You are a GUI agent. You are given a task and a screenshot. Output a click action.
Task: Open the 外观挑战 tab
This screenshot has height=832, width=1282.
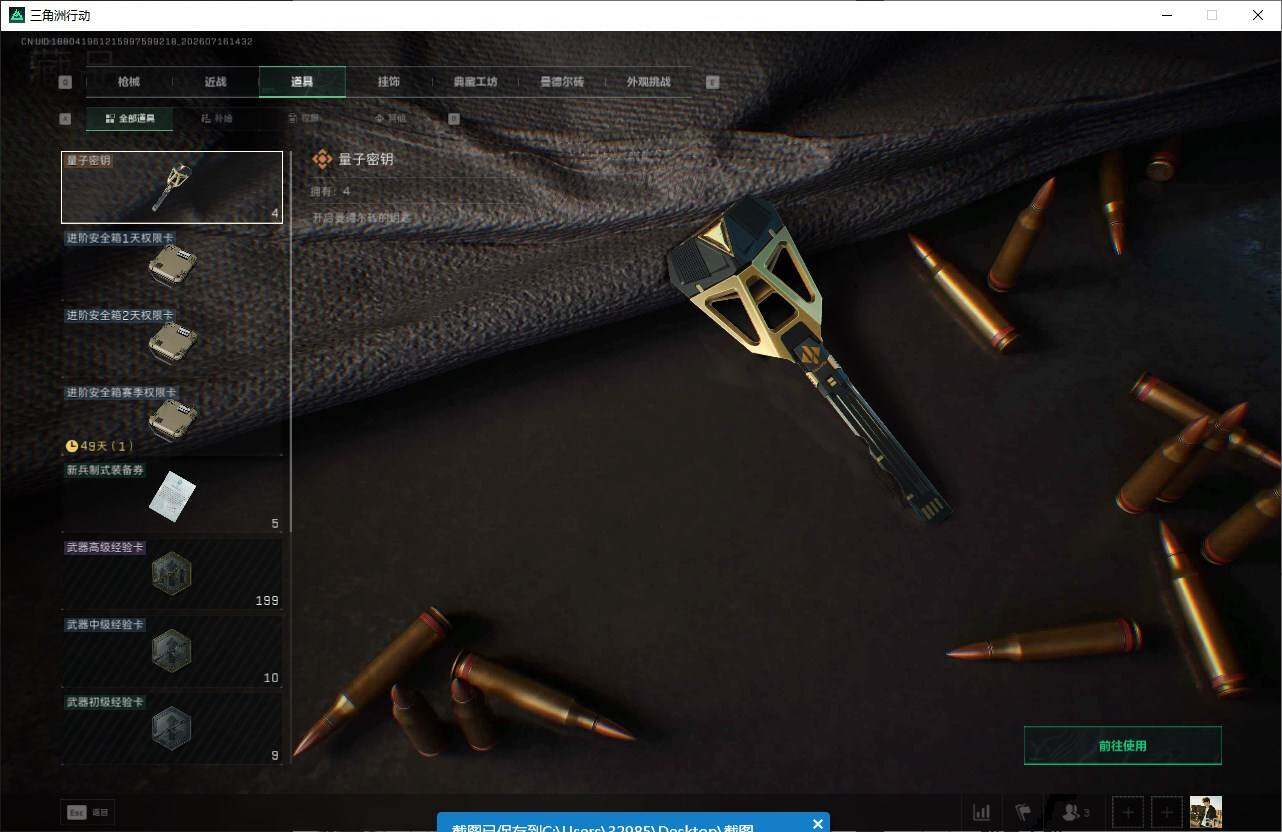(x=648, y=82)
